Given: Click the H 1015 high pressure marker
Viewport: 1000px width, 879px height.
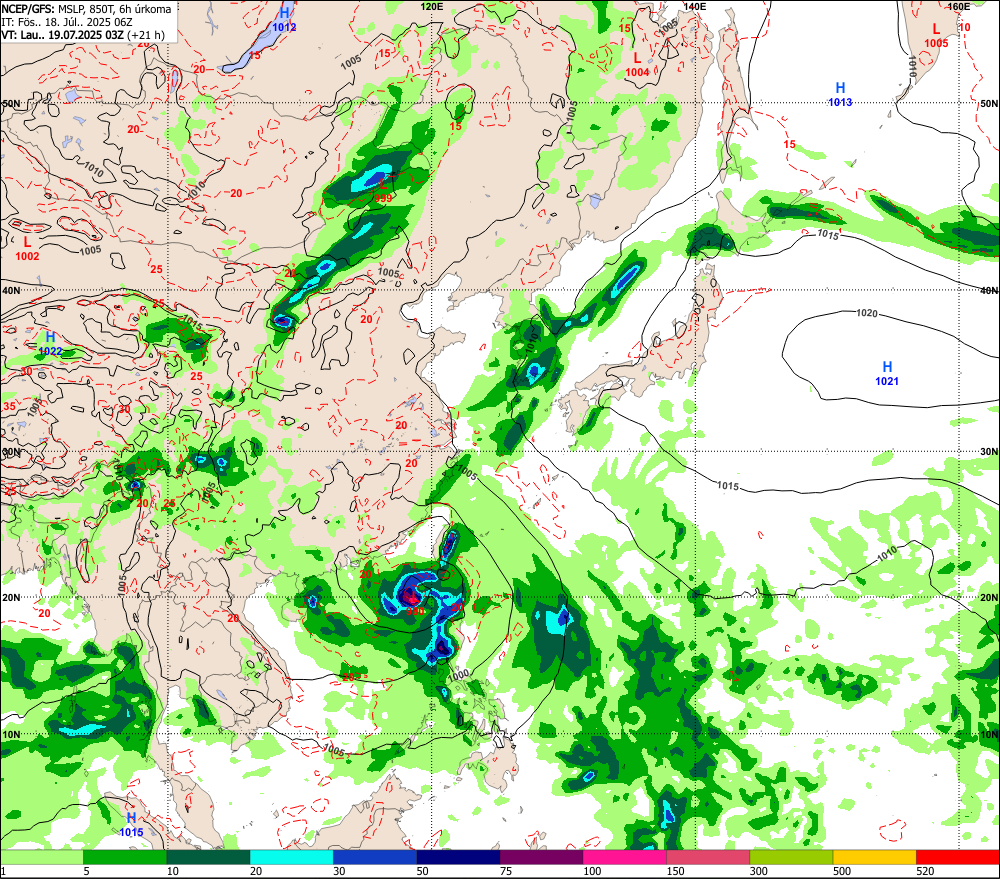Looking at the screenshot, I should [x=131, y=824].
